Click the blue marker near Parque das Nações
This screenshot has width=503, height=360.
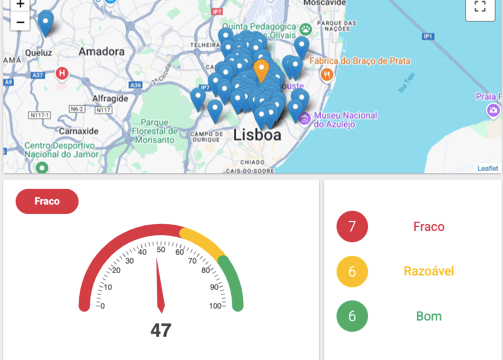click(x=302, y=48)
